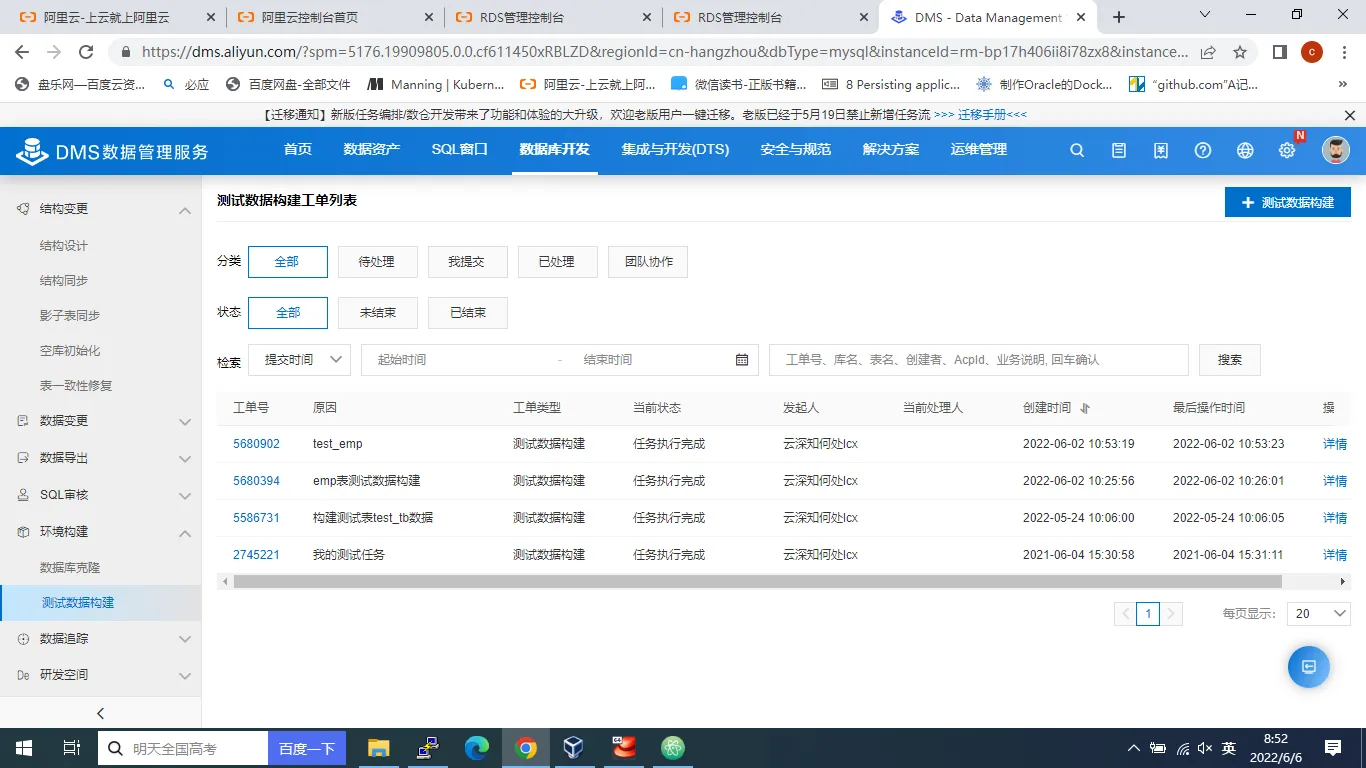Open 详情 for the test_emp row
The width and height of the screenshot is (1366, 768).
pyautogui.click(x=1335, y=444)
